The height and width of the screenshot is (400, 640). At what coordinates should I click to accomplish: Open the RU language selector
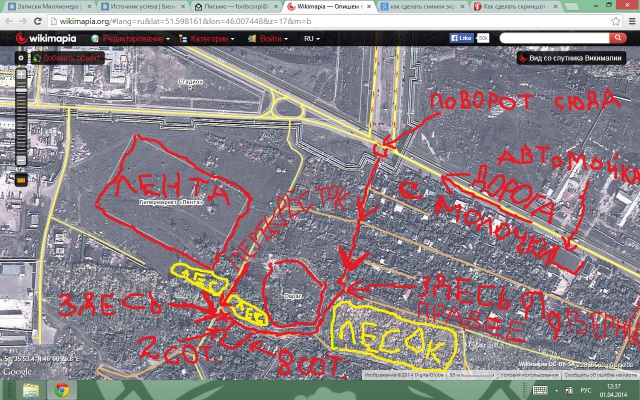[x=312, y=38]
